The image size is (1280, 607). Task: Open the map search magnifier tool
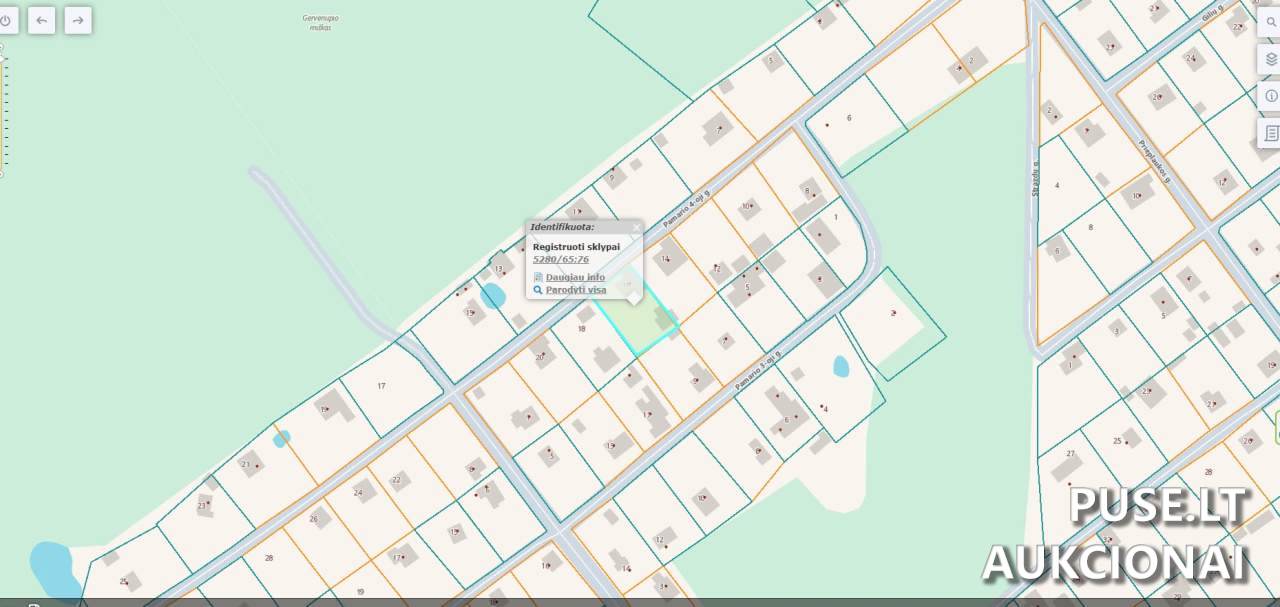pyautogui.click(x=1271, y=24)
